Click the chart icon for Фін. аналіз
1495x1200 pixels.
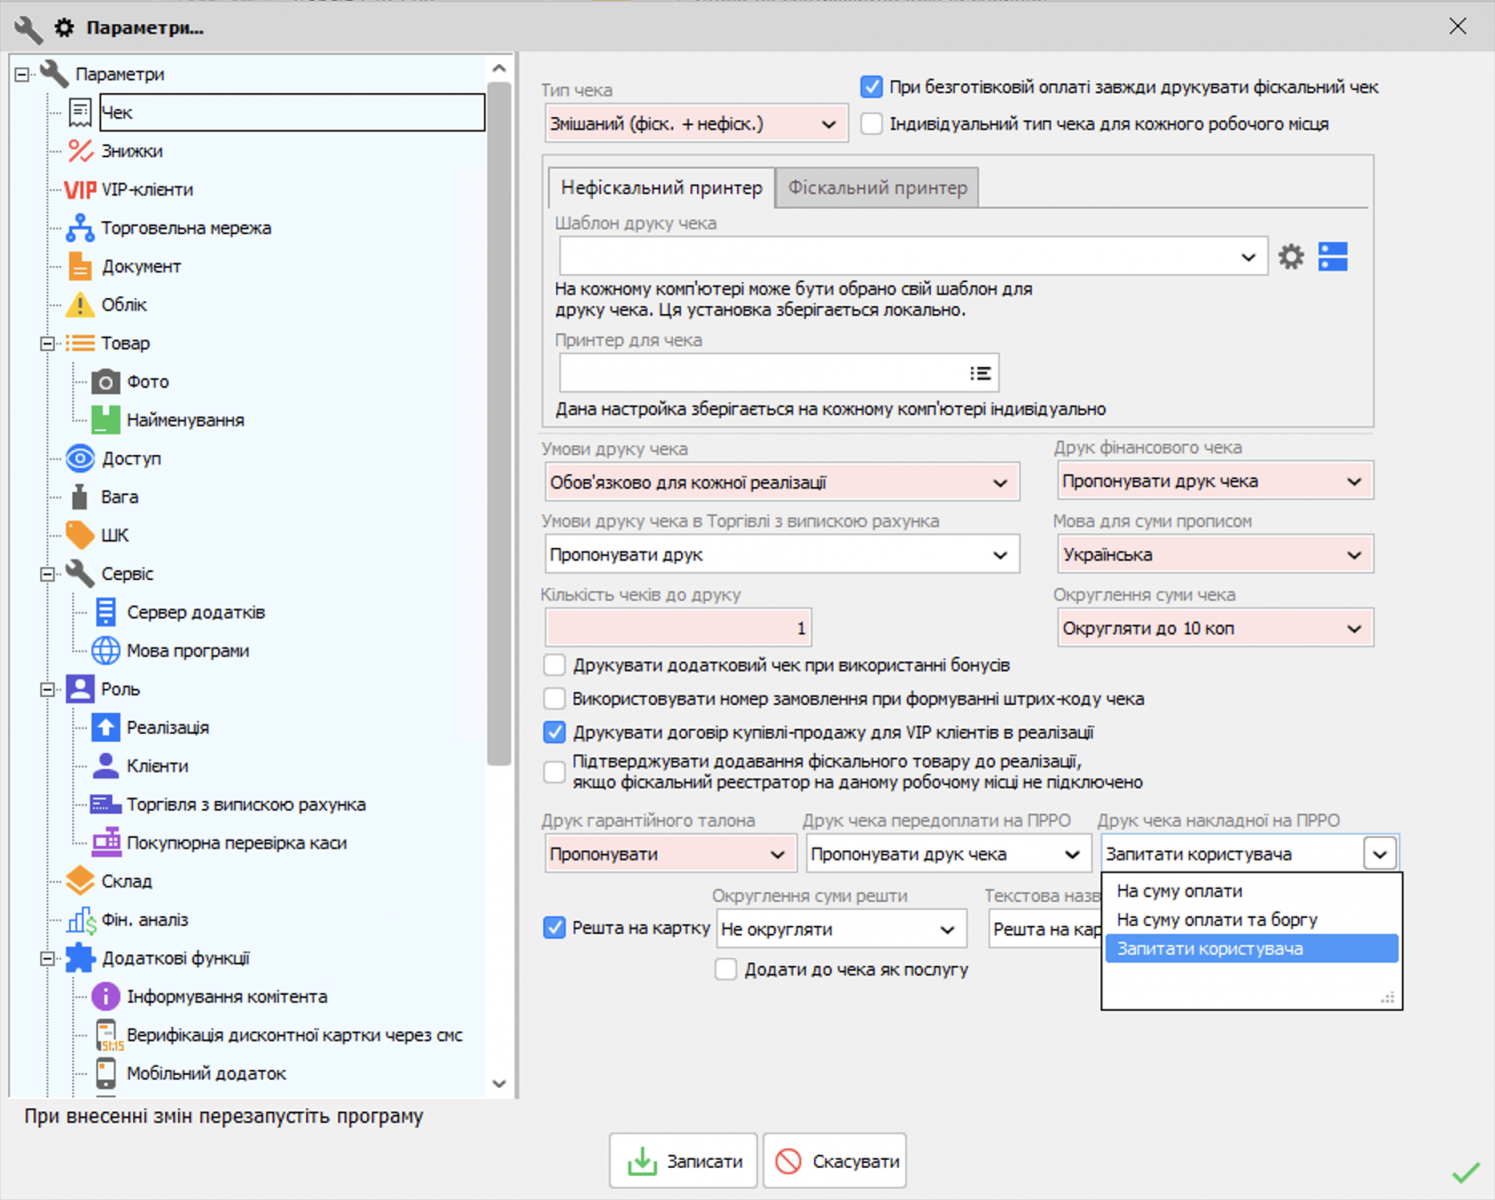point(80,920)
